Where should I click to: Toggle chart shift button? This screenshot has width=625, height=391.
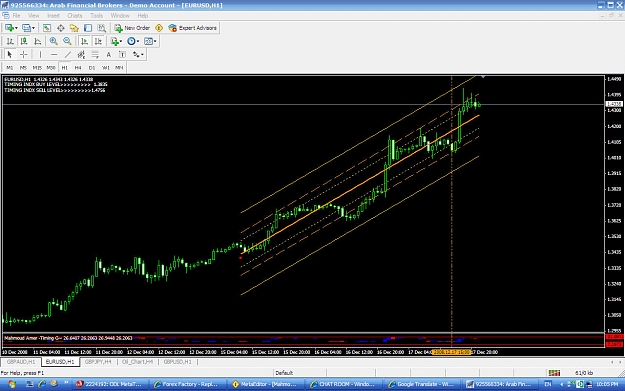point(98,41)
